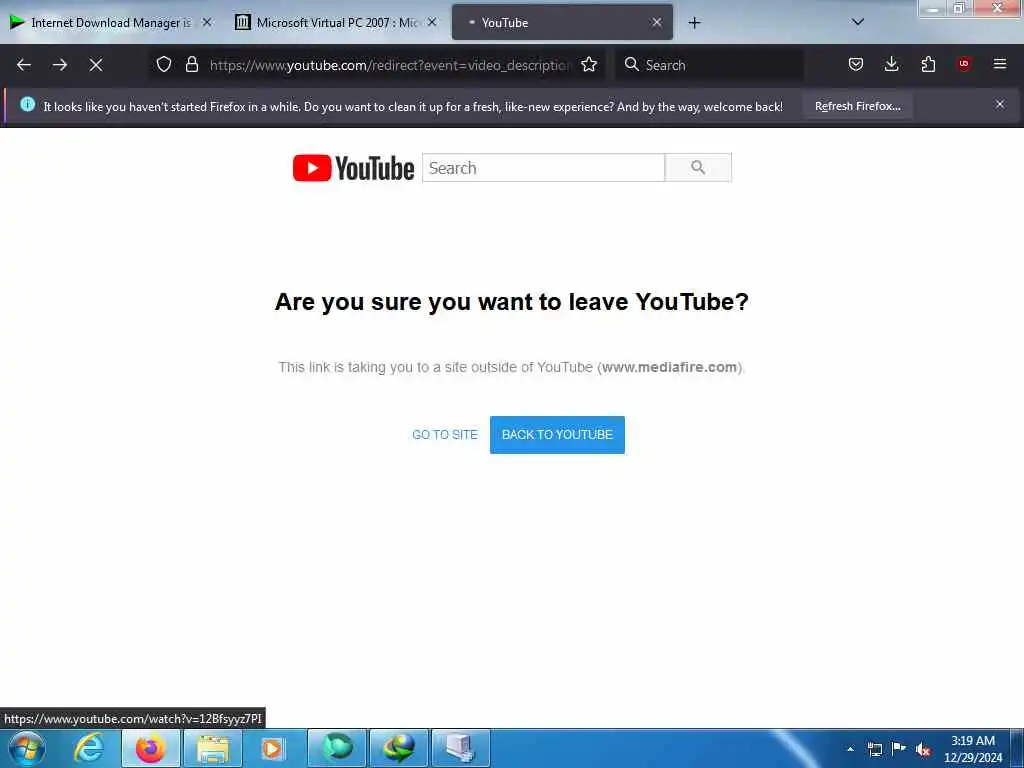Click the GO TO SITE link

(445, 435)
